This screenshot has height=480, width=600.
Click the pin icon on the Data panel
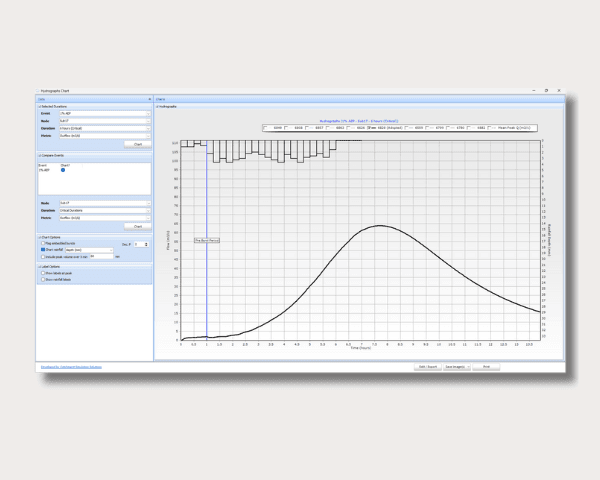click(150, 99)
